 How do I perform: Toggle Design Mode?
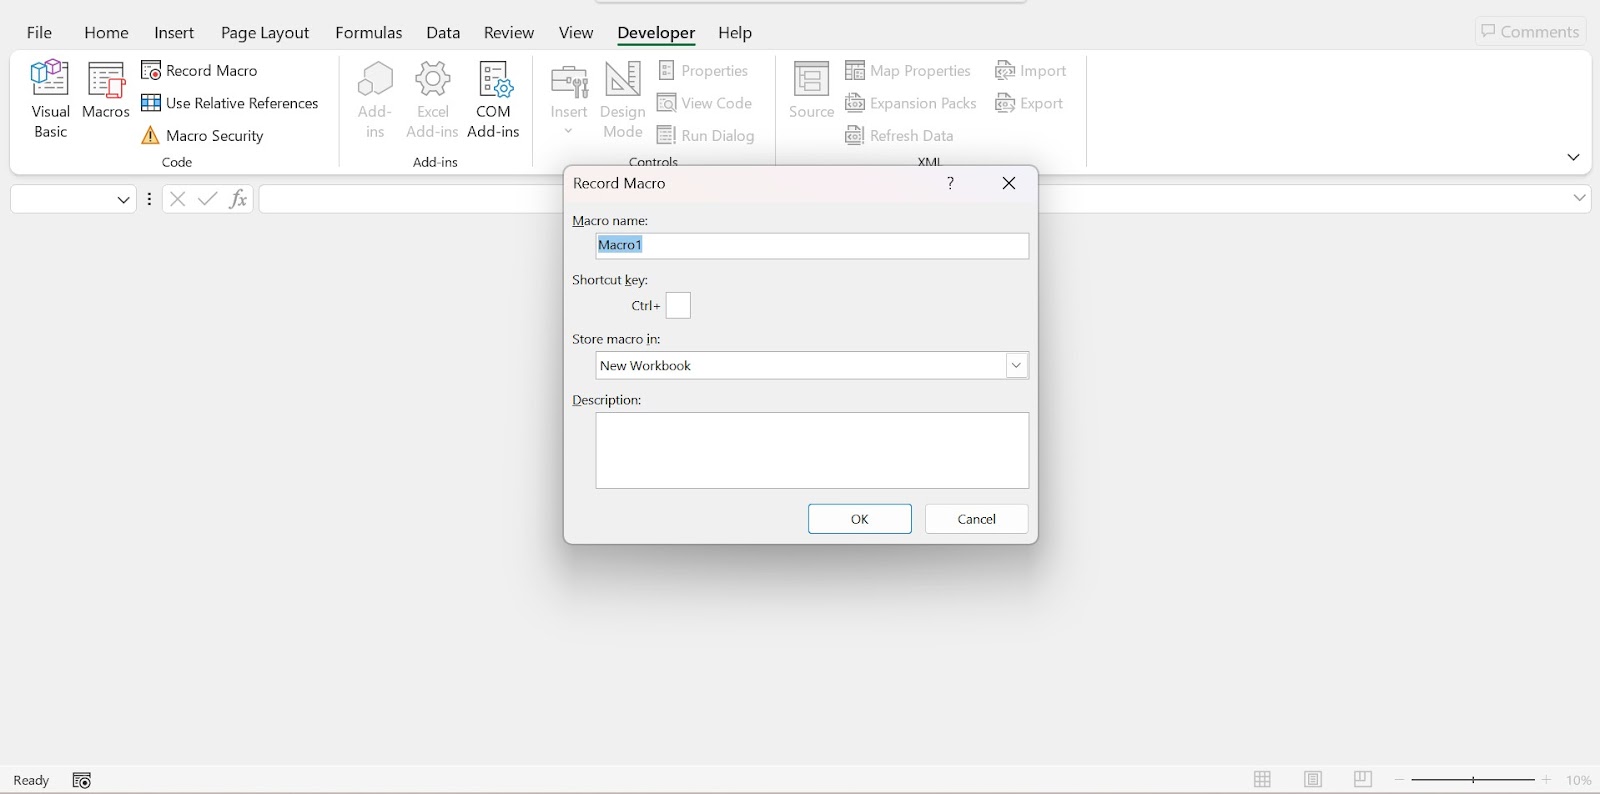[x=623, y=99]
